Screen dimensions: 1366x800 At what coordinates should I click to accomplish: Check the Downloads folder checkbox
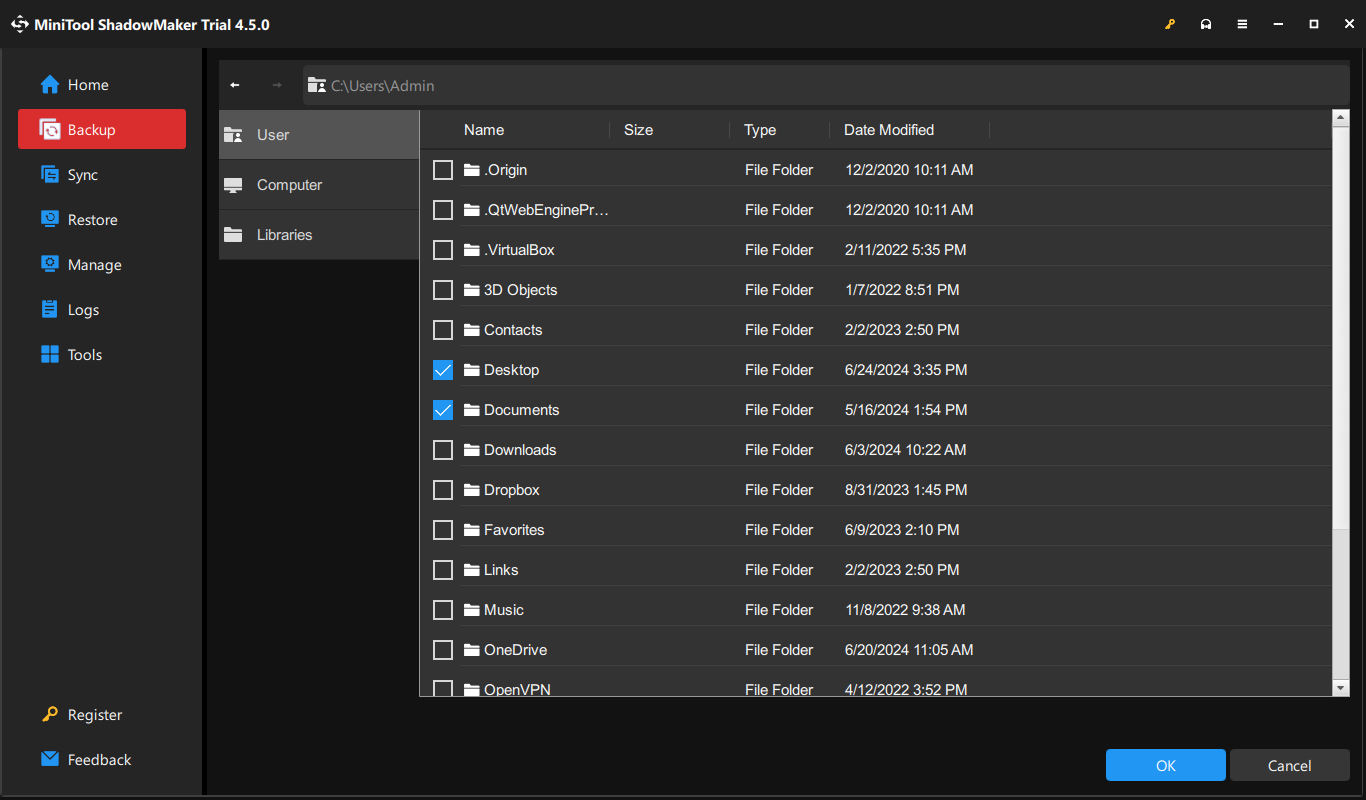pos(443,450)
